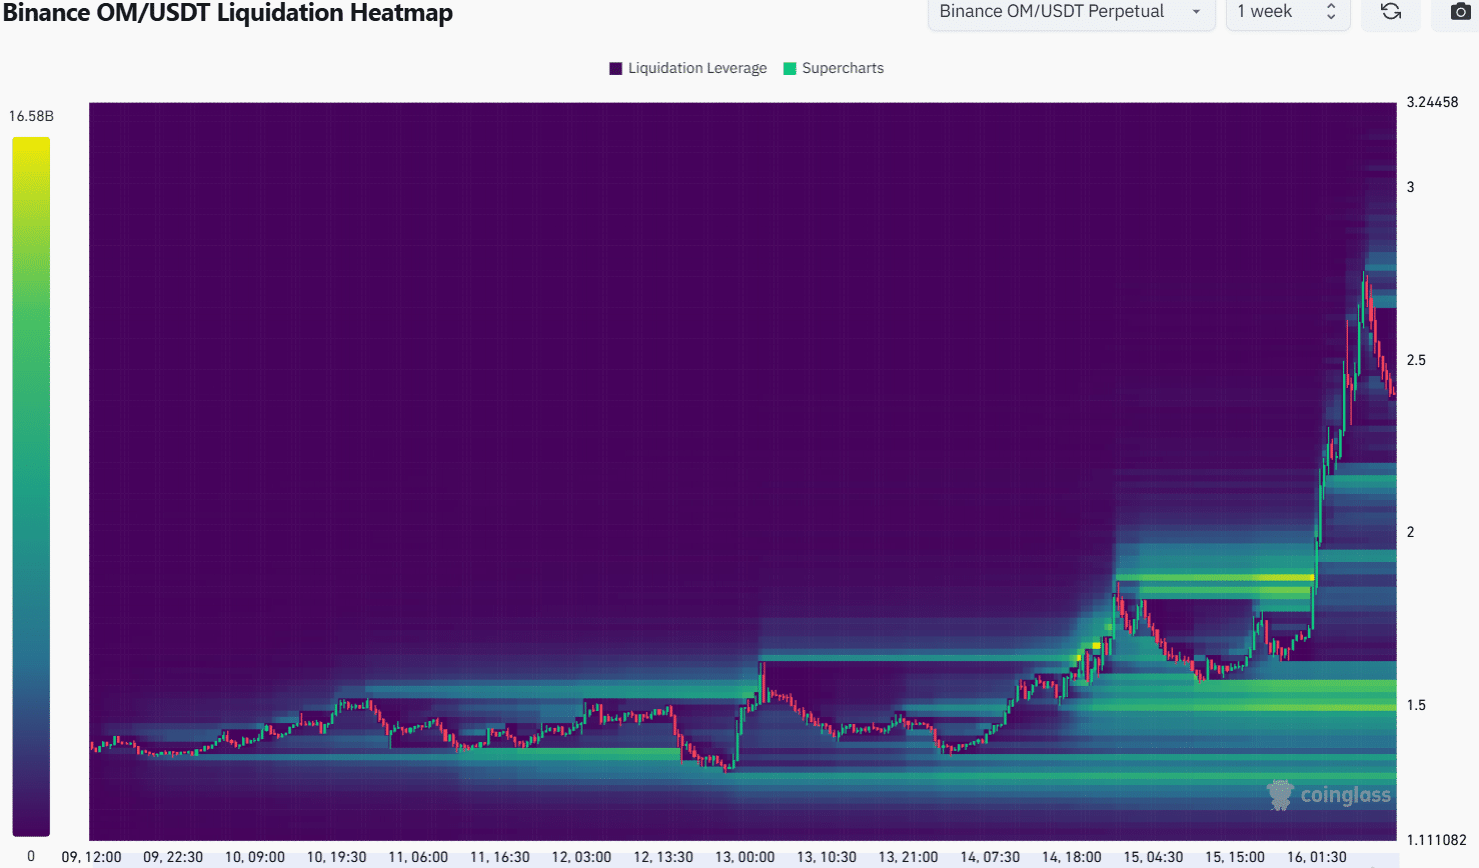Click the 15, 15:00 time axis label

pos(1234,857)
